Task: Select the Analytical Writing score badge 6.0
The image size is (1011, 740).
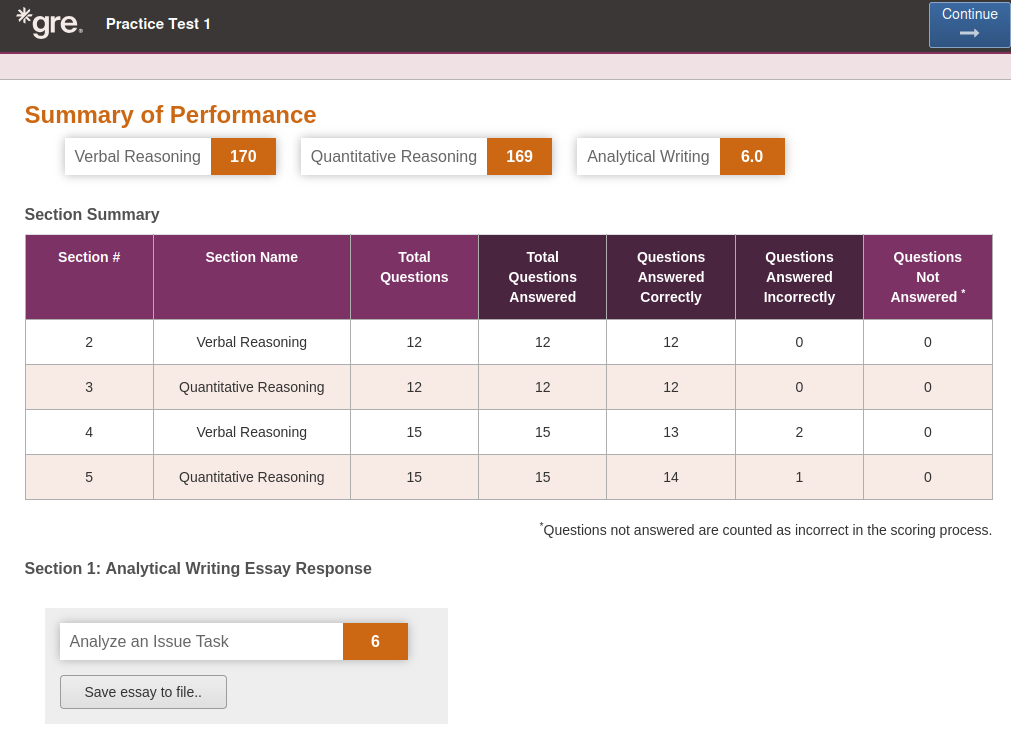Action: click(752, 156)
